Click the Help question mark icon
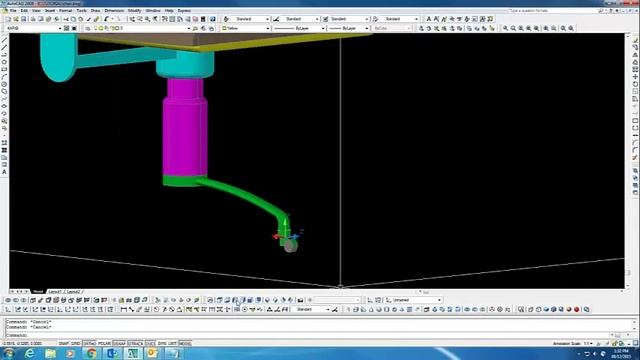Screen dimensions: 640x360 213,19
